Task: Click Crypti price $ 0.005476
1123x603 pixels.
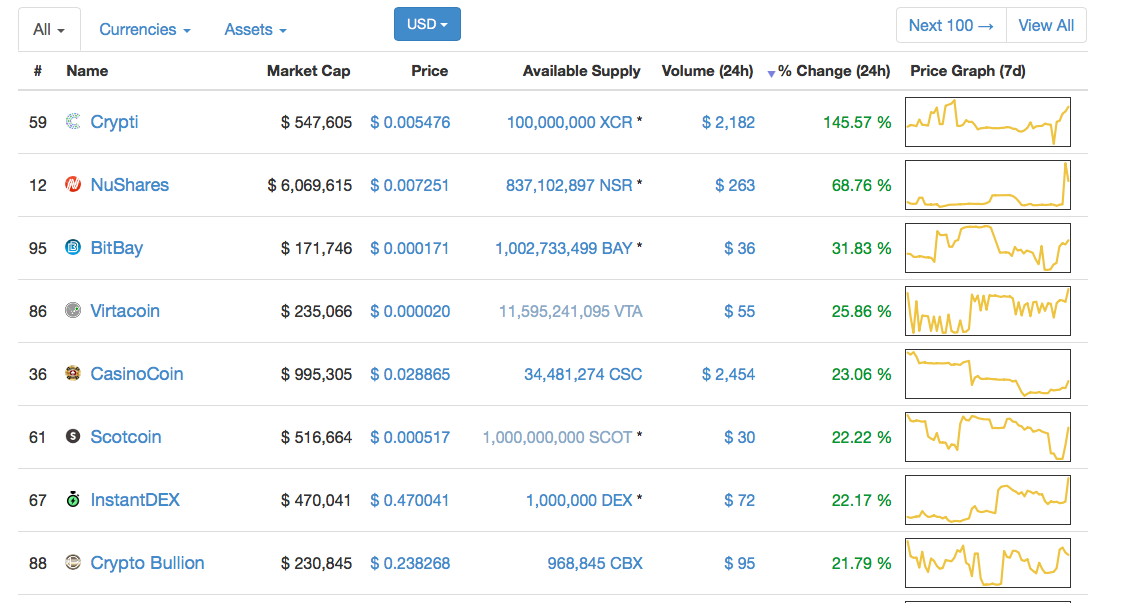Action: coord(410,122)
